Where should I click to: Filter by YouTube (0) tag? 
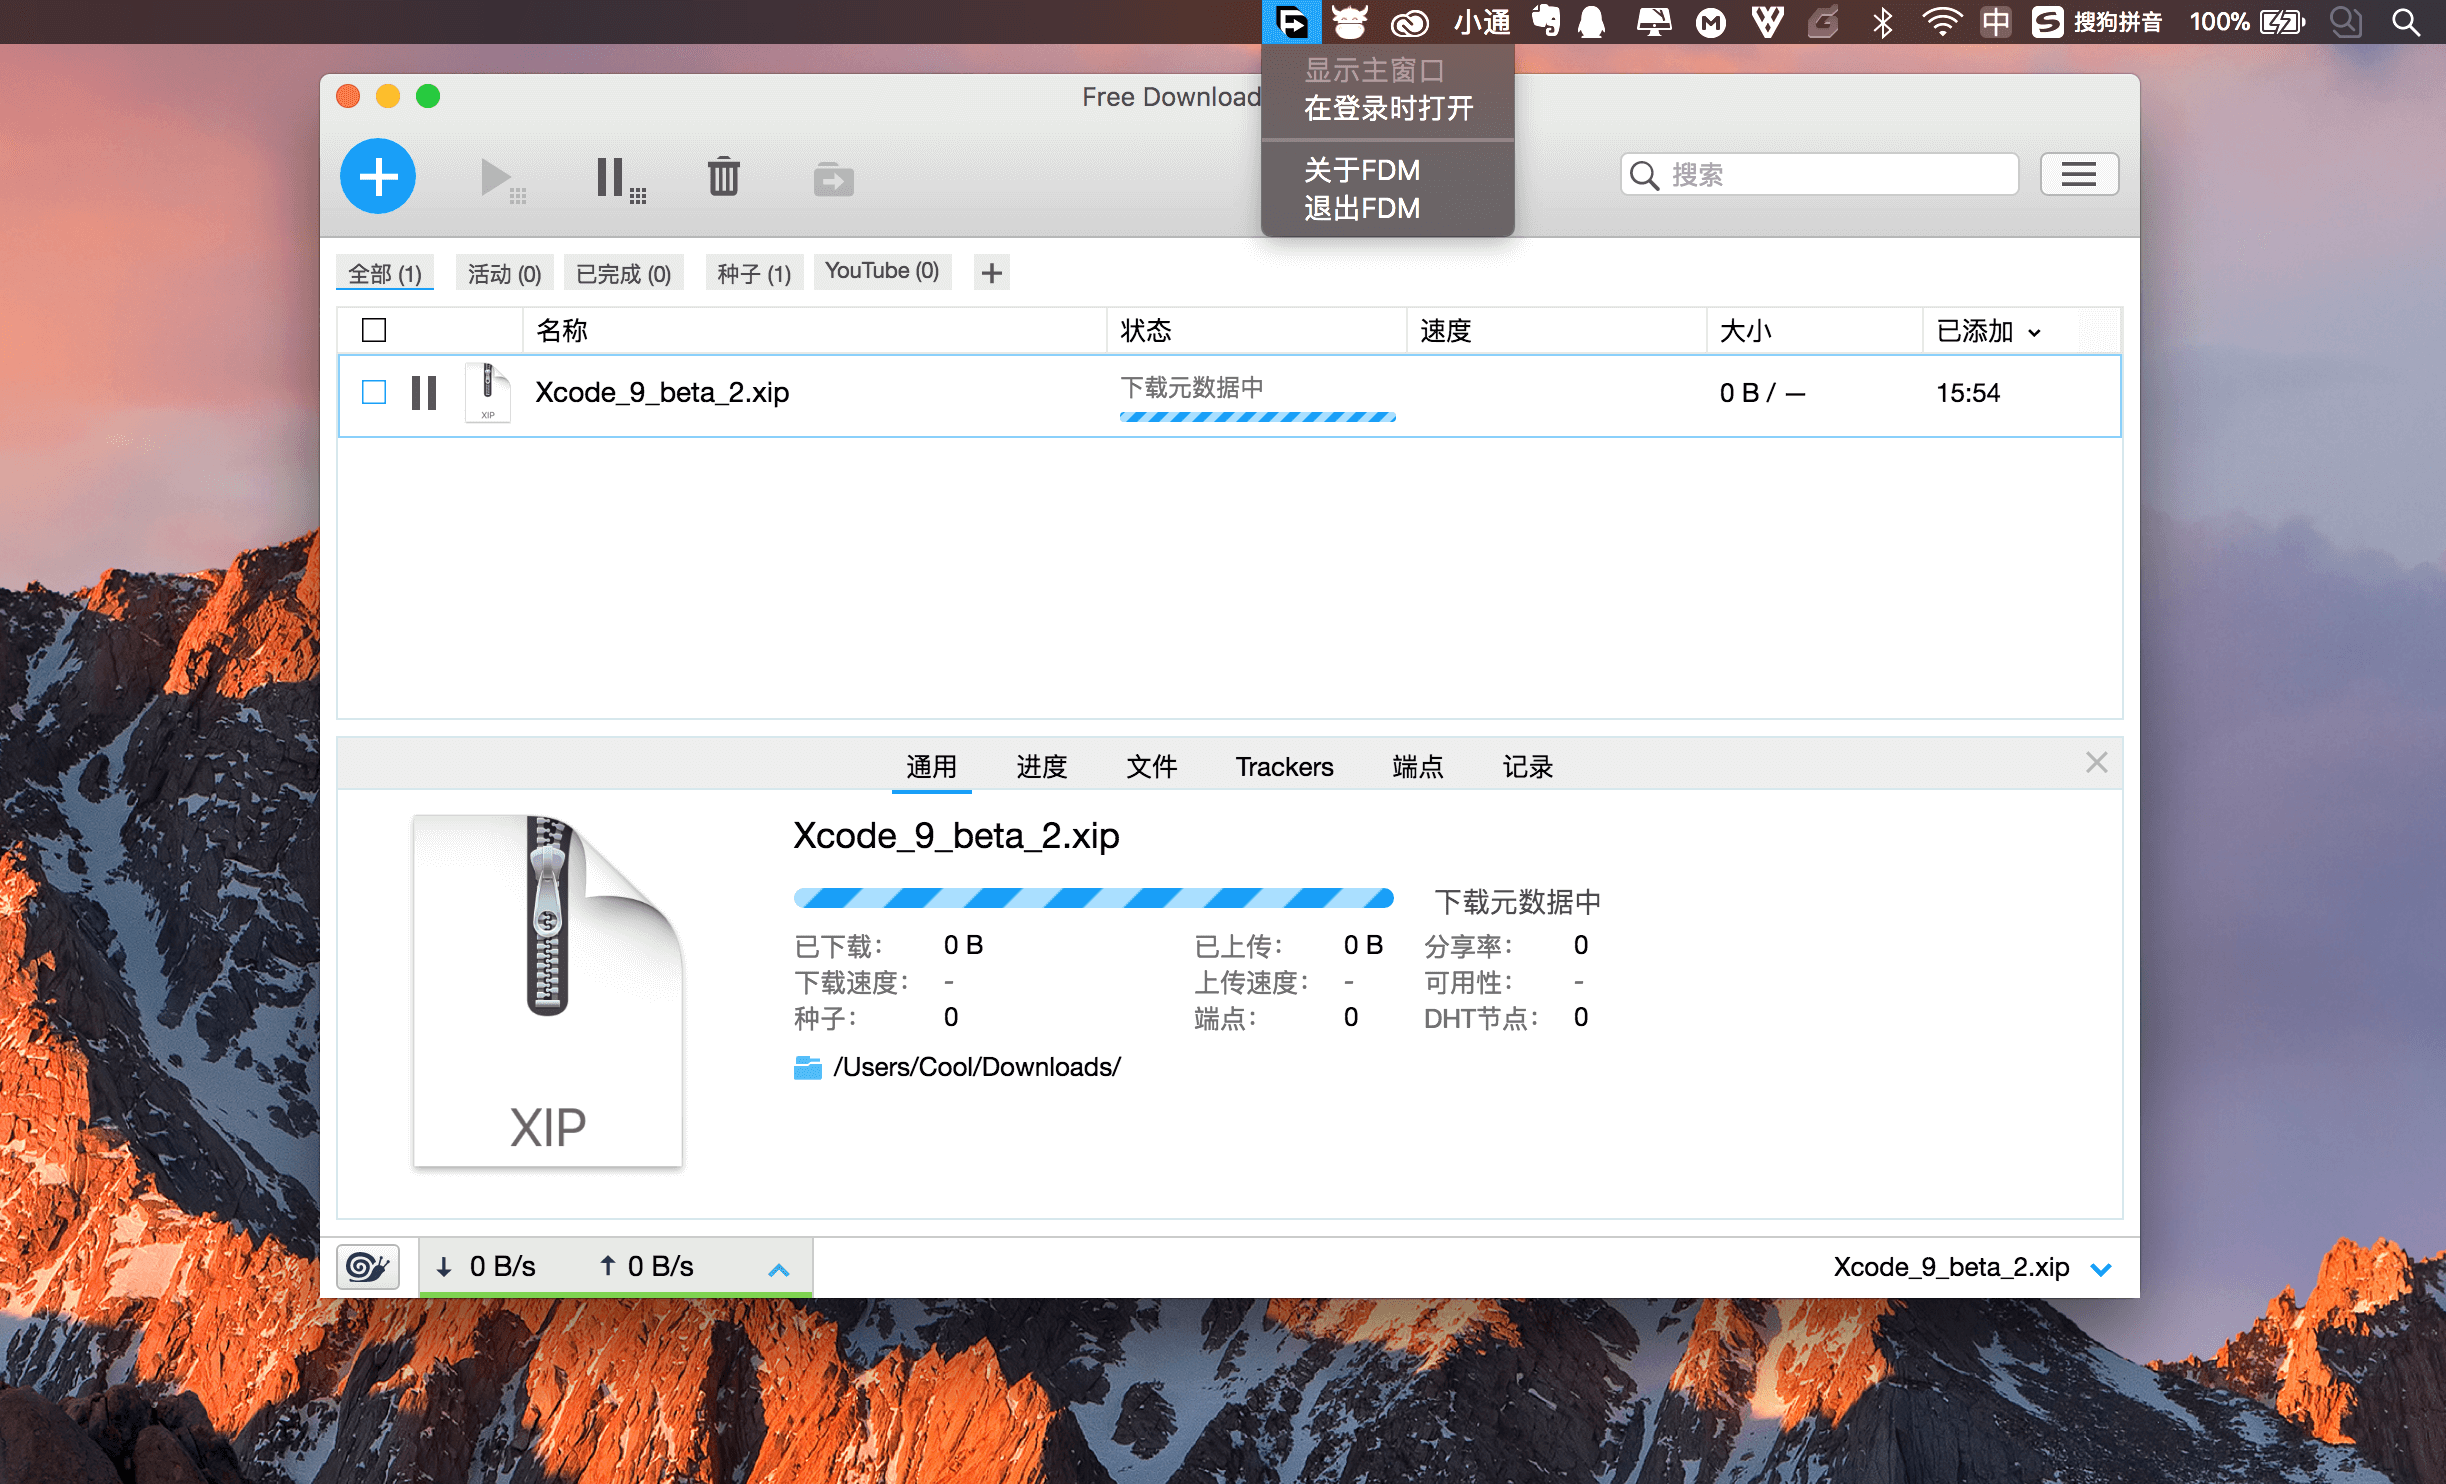[x=881, y=271]
